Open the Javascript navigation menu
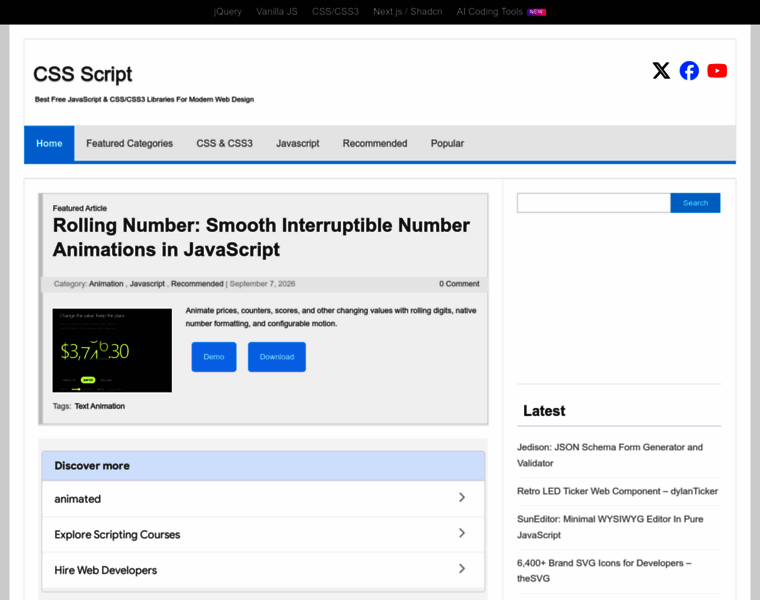The image size is (760, 600). 298,143
